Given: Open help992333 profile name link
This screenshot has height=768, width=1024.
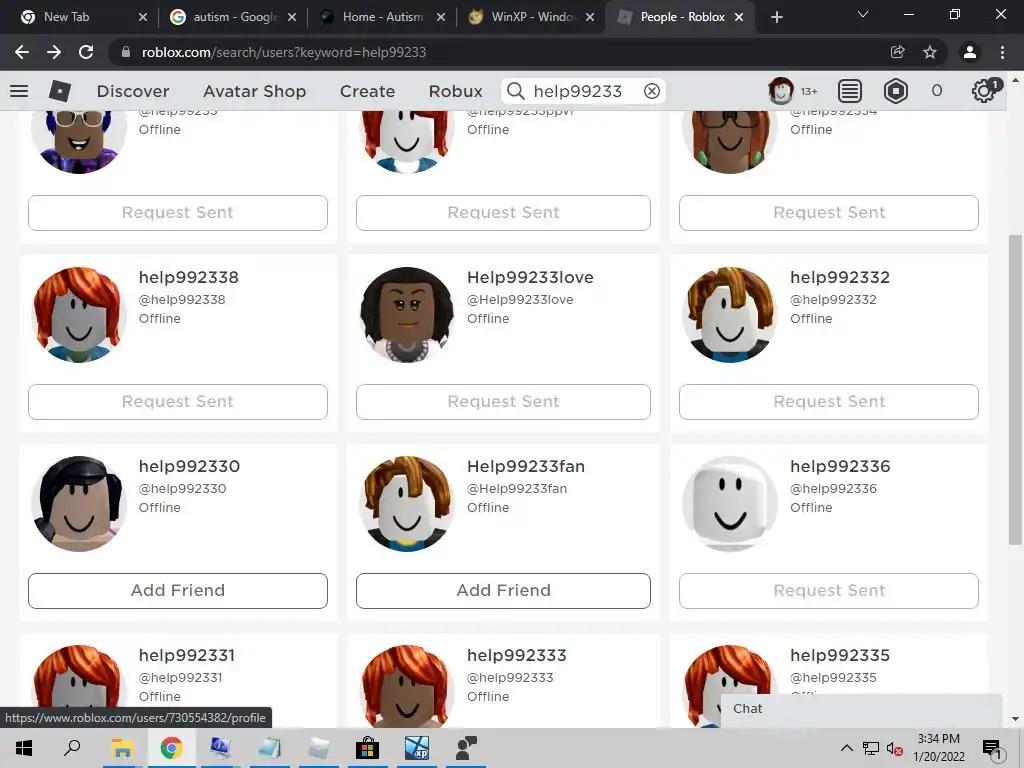Looking at the screenshot, I should 517,655.
